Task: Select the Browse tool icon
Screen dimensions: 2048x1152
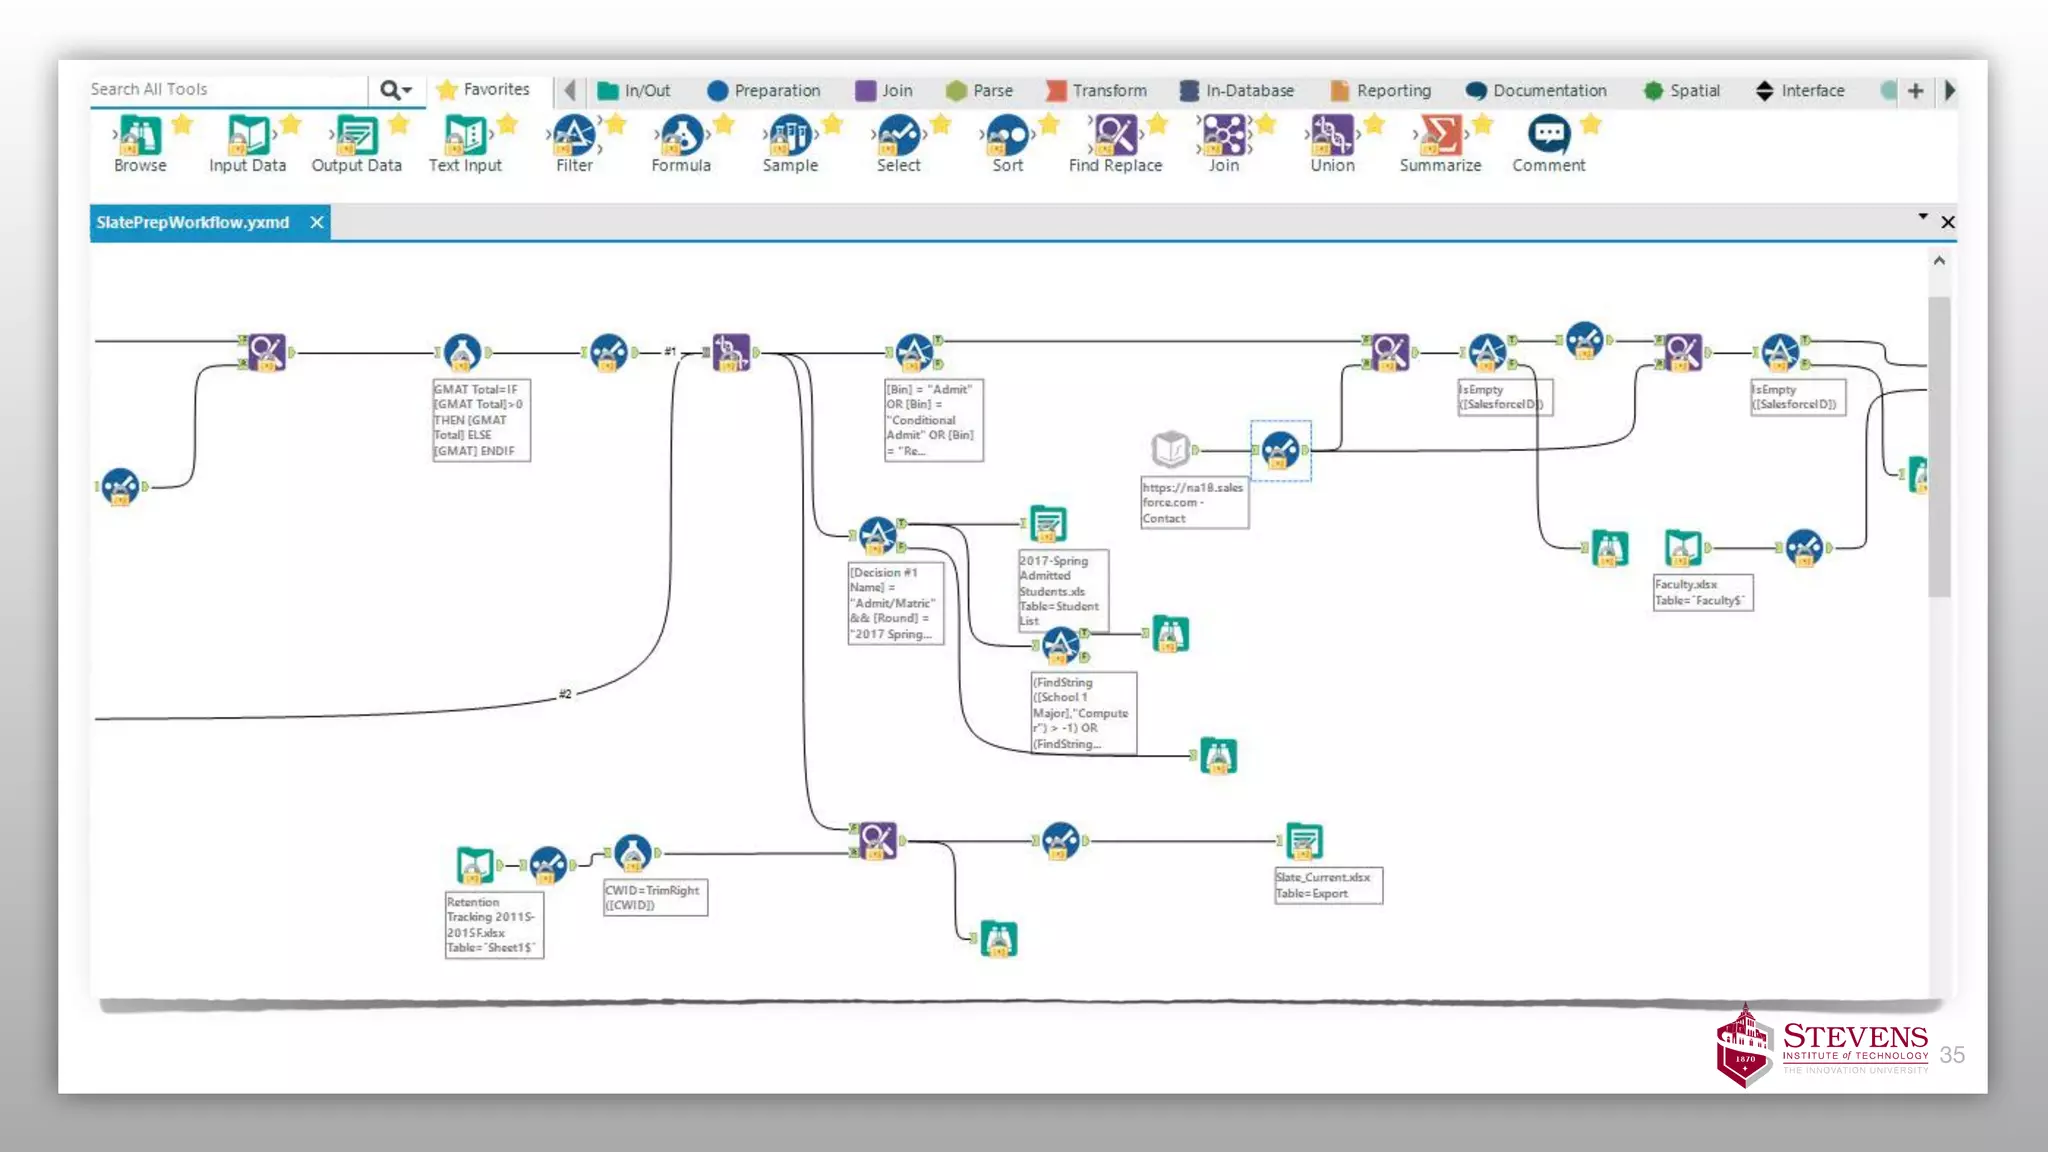Action: 139,135
